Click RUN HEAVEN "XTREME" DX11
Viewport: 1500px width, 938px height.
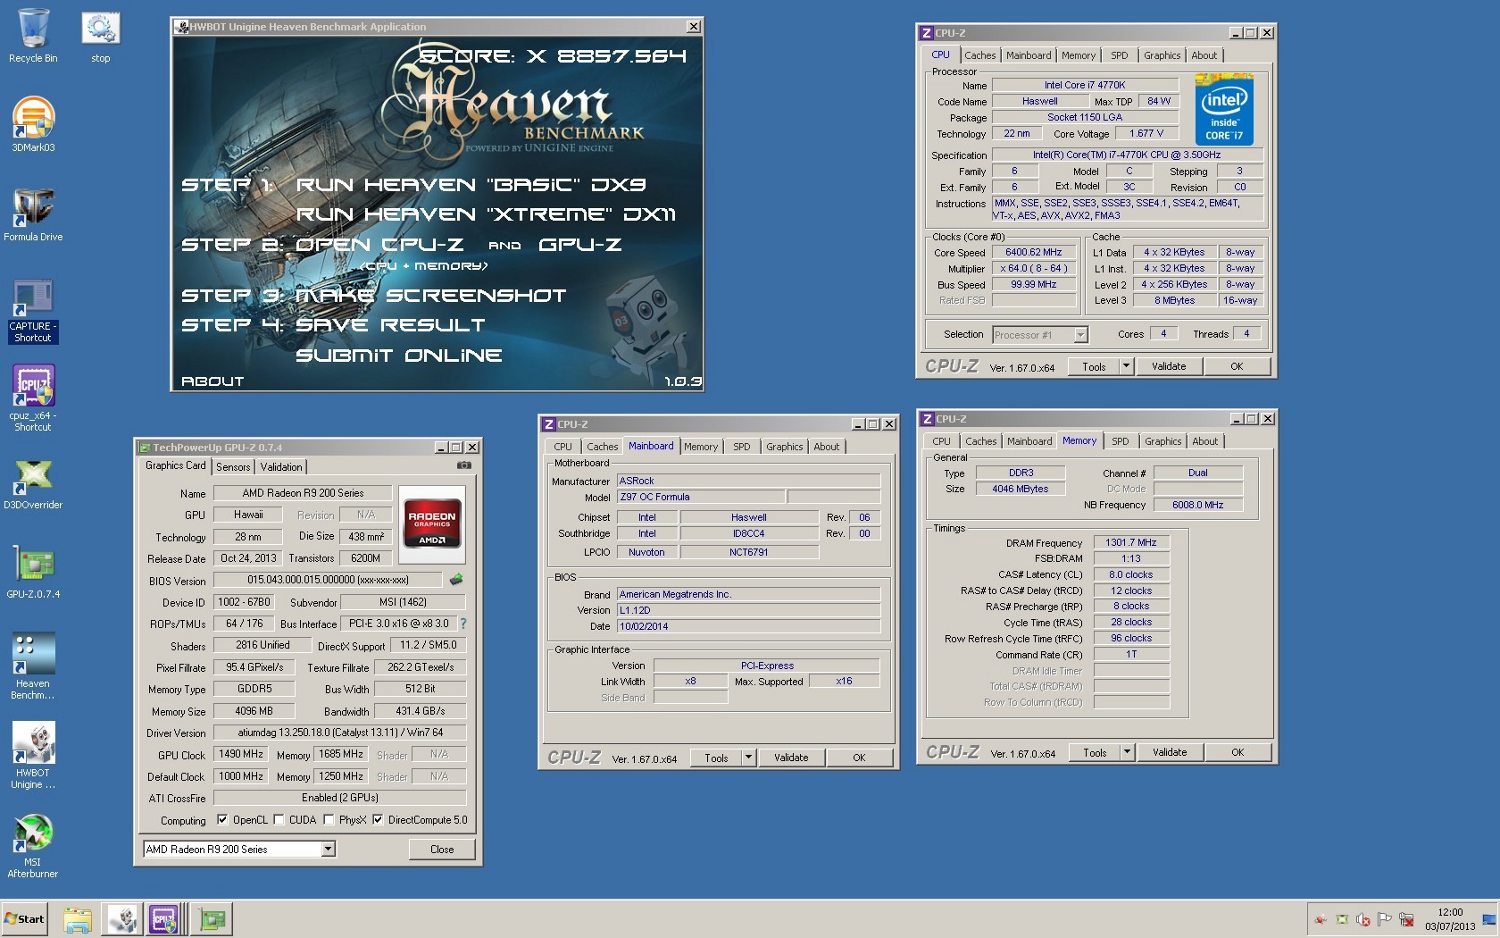click(x=485, y=215)
